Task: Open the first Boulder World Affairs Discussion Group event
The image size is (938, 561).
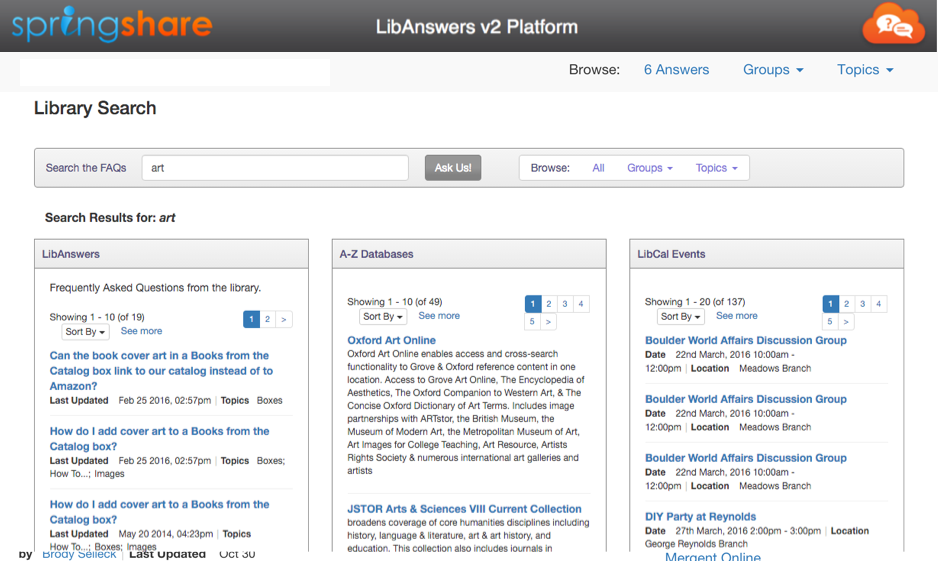Action: point(745,340)
